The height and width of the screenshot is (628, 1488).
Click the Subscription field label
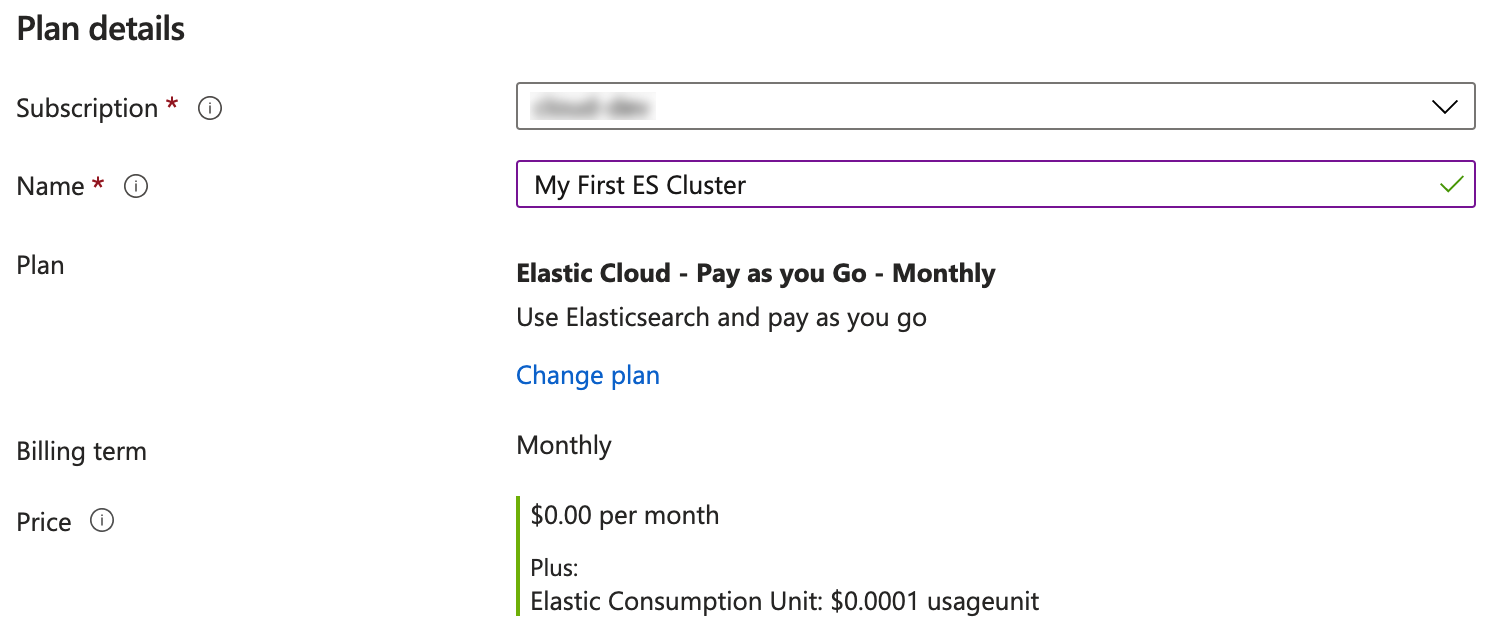pyautogui.click(x=88, y=108)
